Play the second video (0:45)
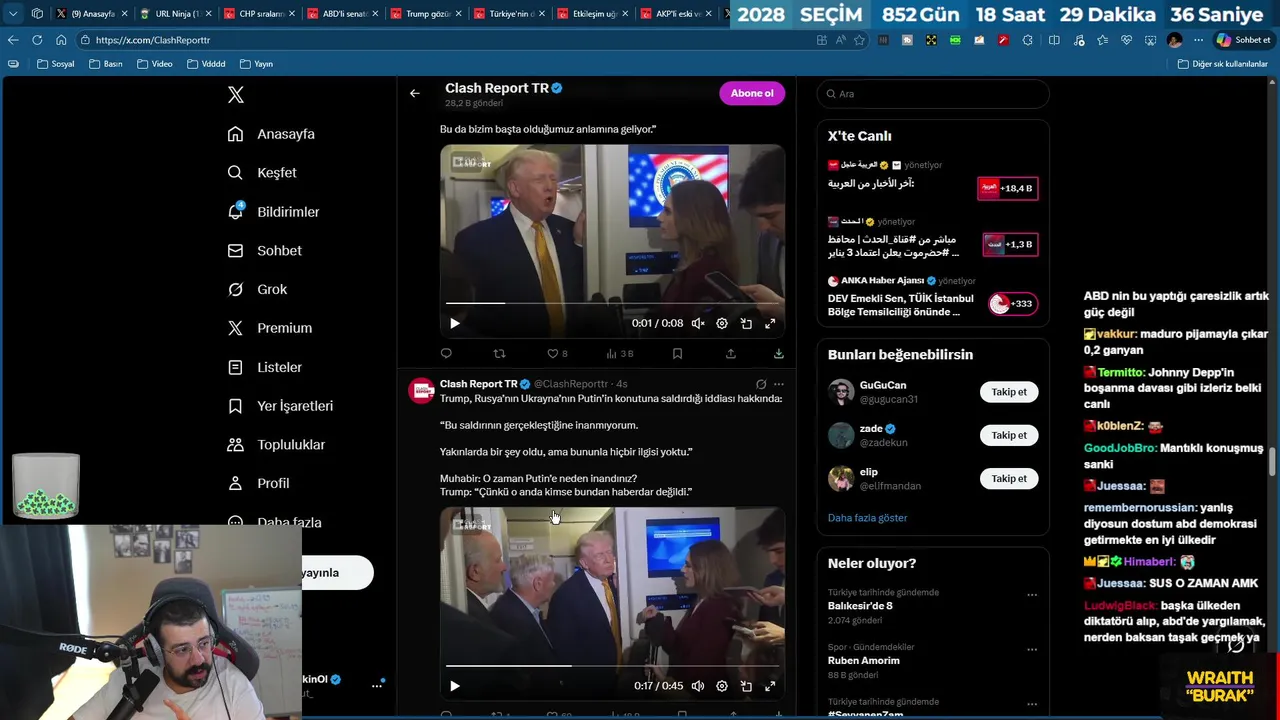1280x720 pixels. [455, 686]
